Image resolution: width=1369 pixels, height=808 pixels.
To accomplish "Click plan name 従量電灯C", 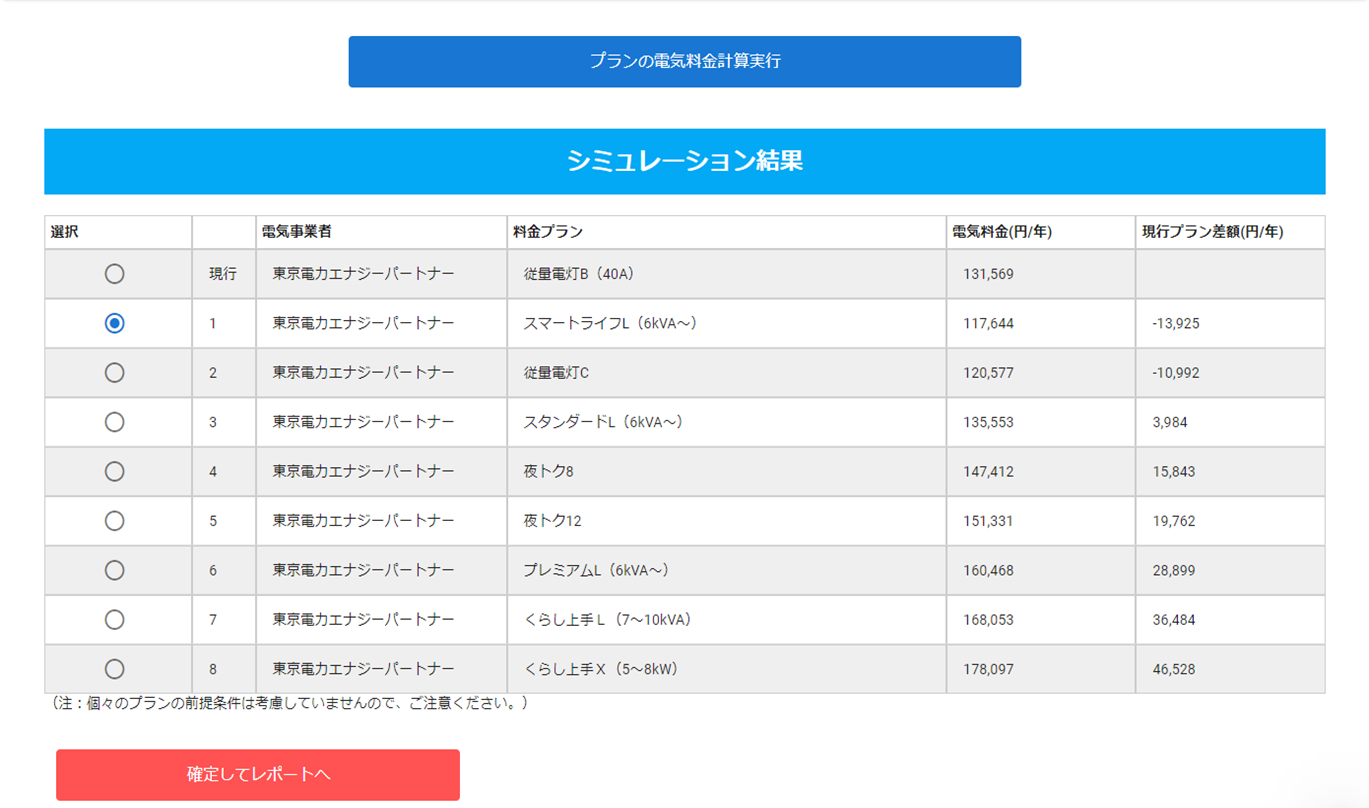I will 557,373.
